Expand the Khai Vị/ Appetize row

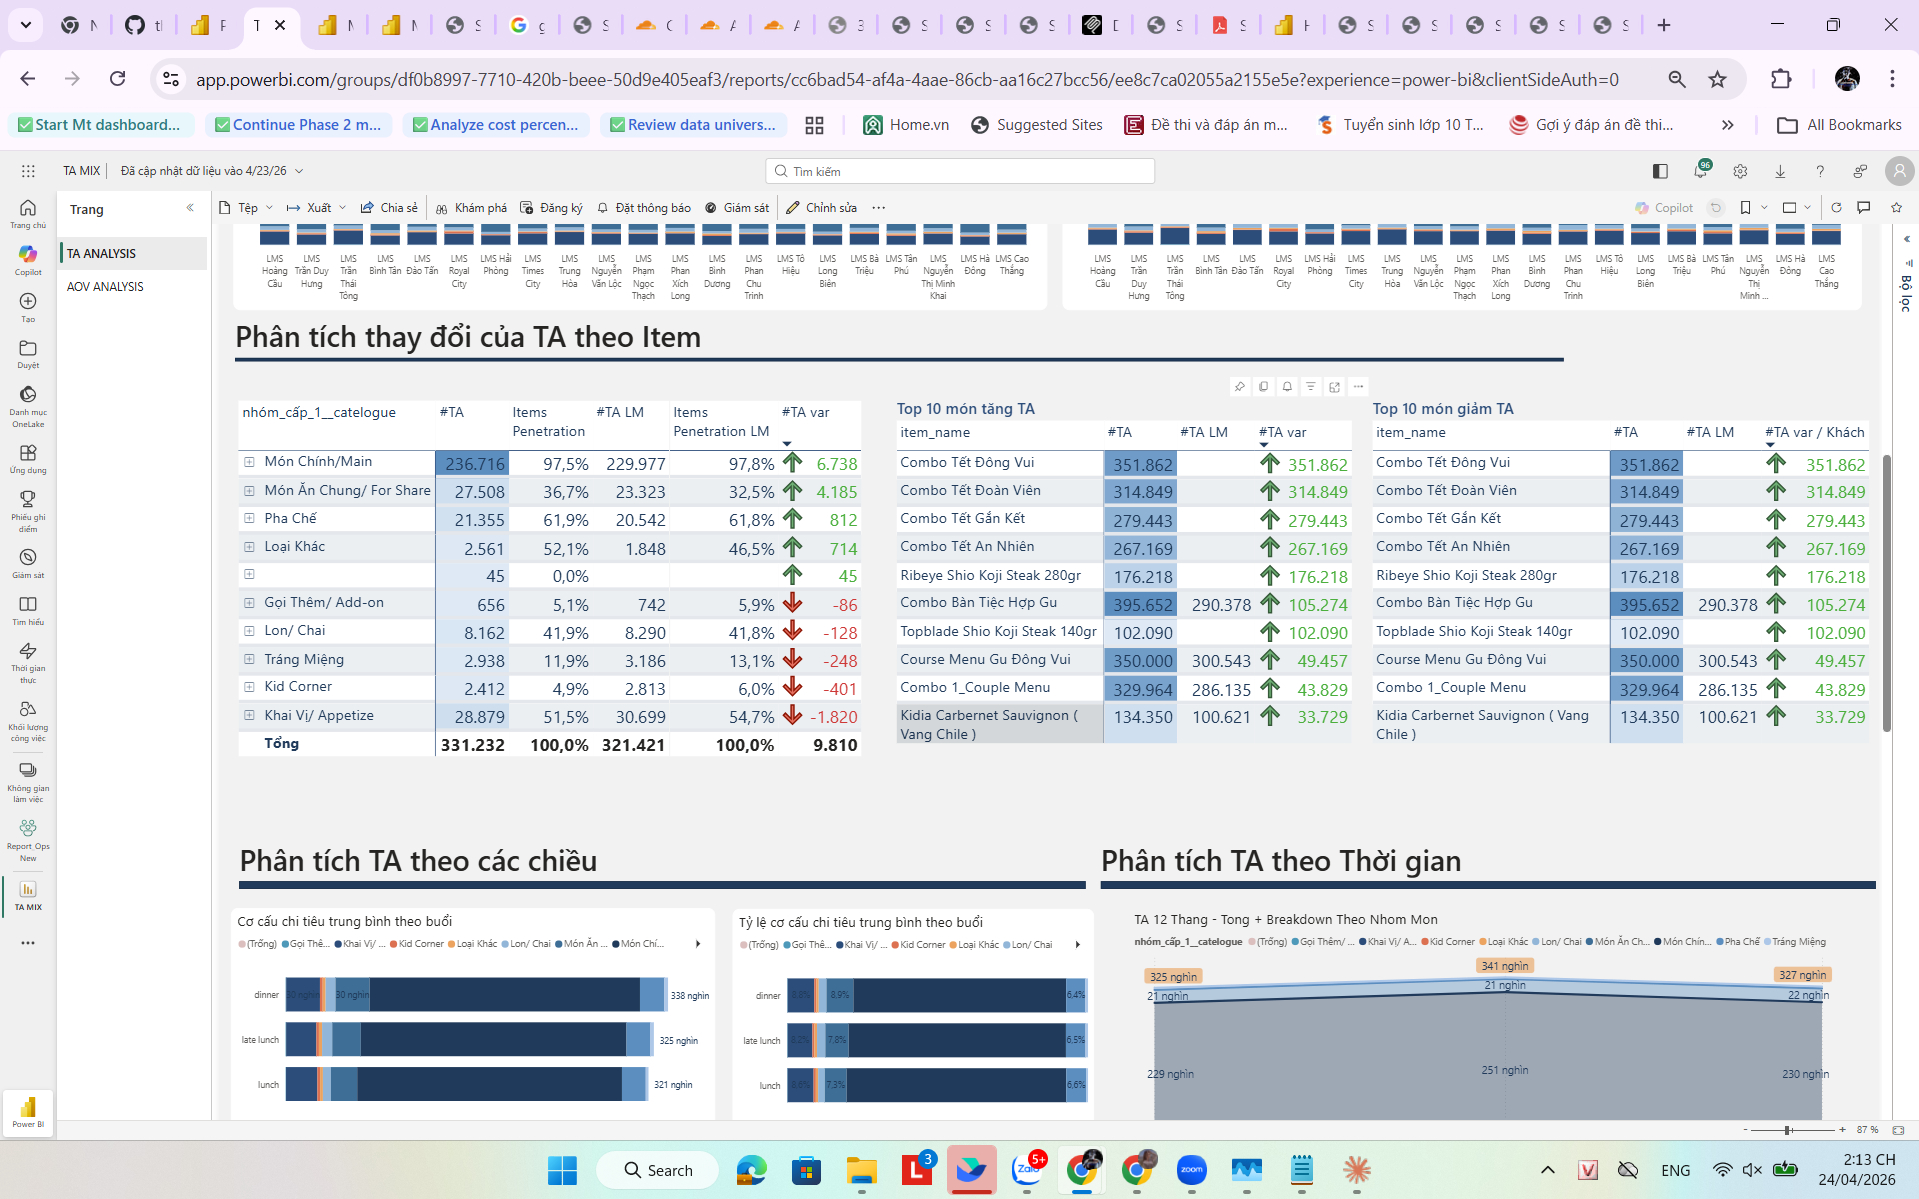click(x=249, y=715)
